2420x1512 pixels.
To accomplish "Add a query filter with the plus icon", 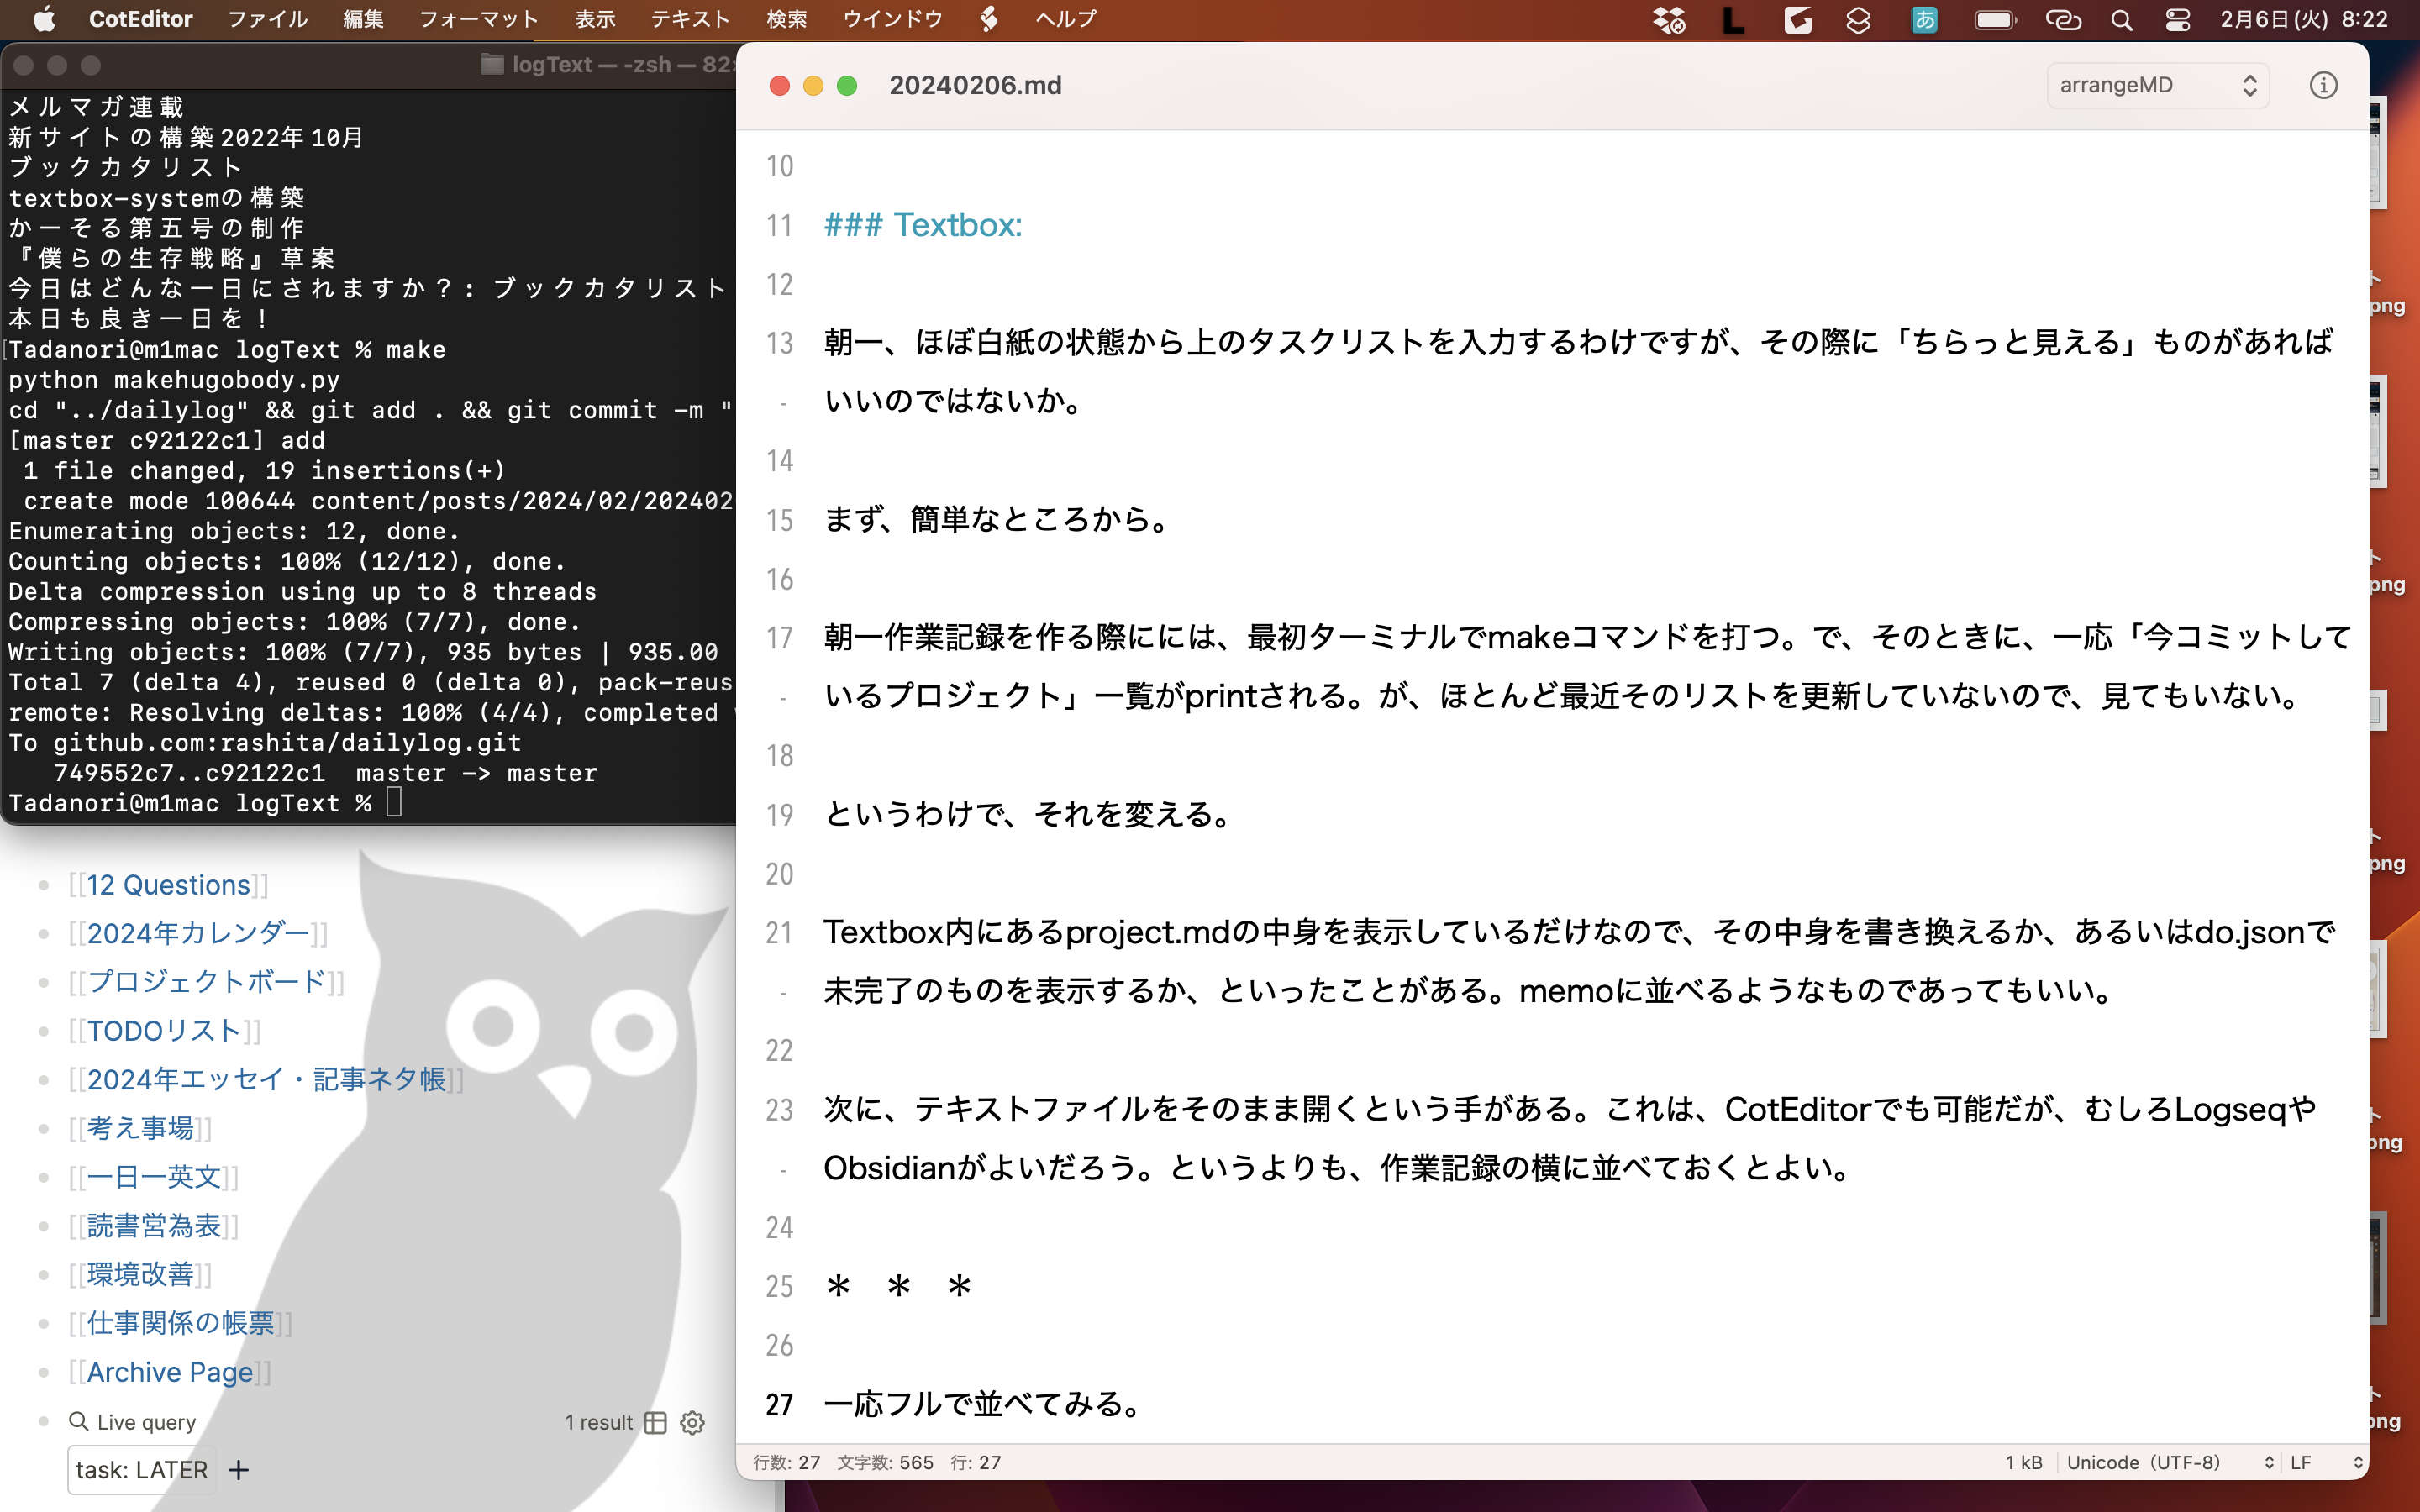I will (x=238, y=1470).
